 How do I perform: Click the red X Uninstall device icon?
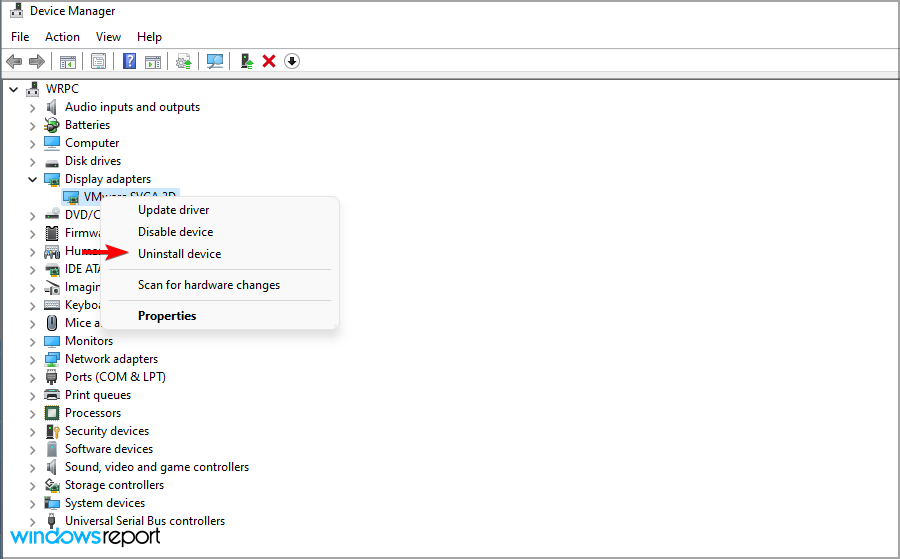pos(269,61)
